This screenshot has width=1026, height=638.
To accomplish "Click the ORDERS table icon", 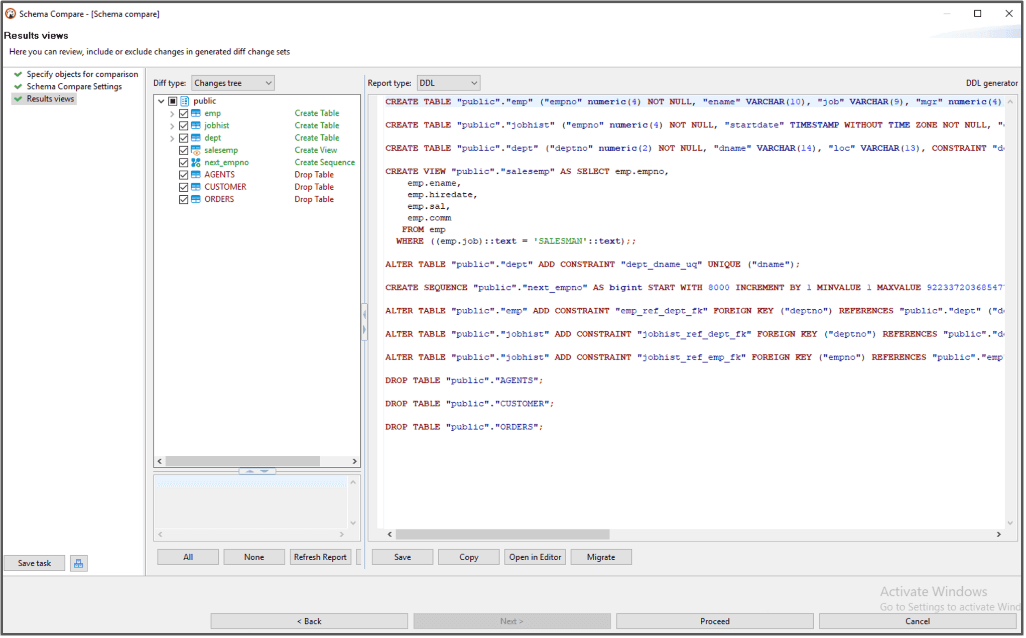I will (196, 199).
